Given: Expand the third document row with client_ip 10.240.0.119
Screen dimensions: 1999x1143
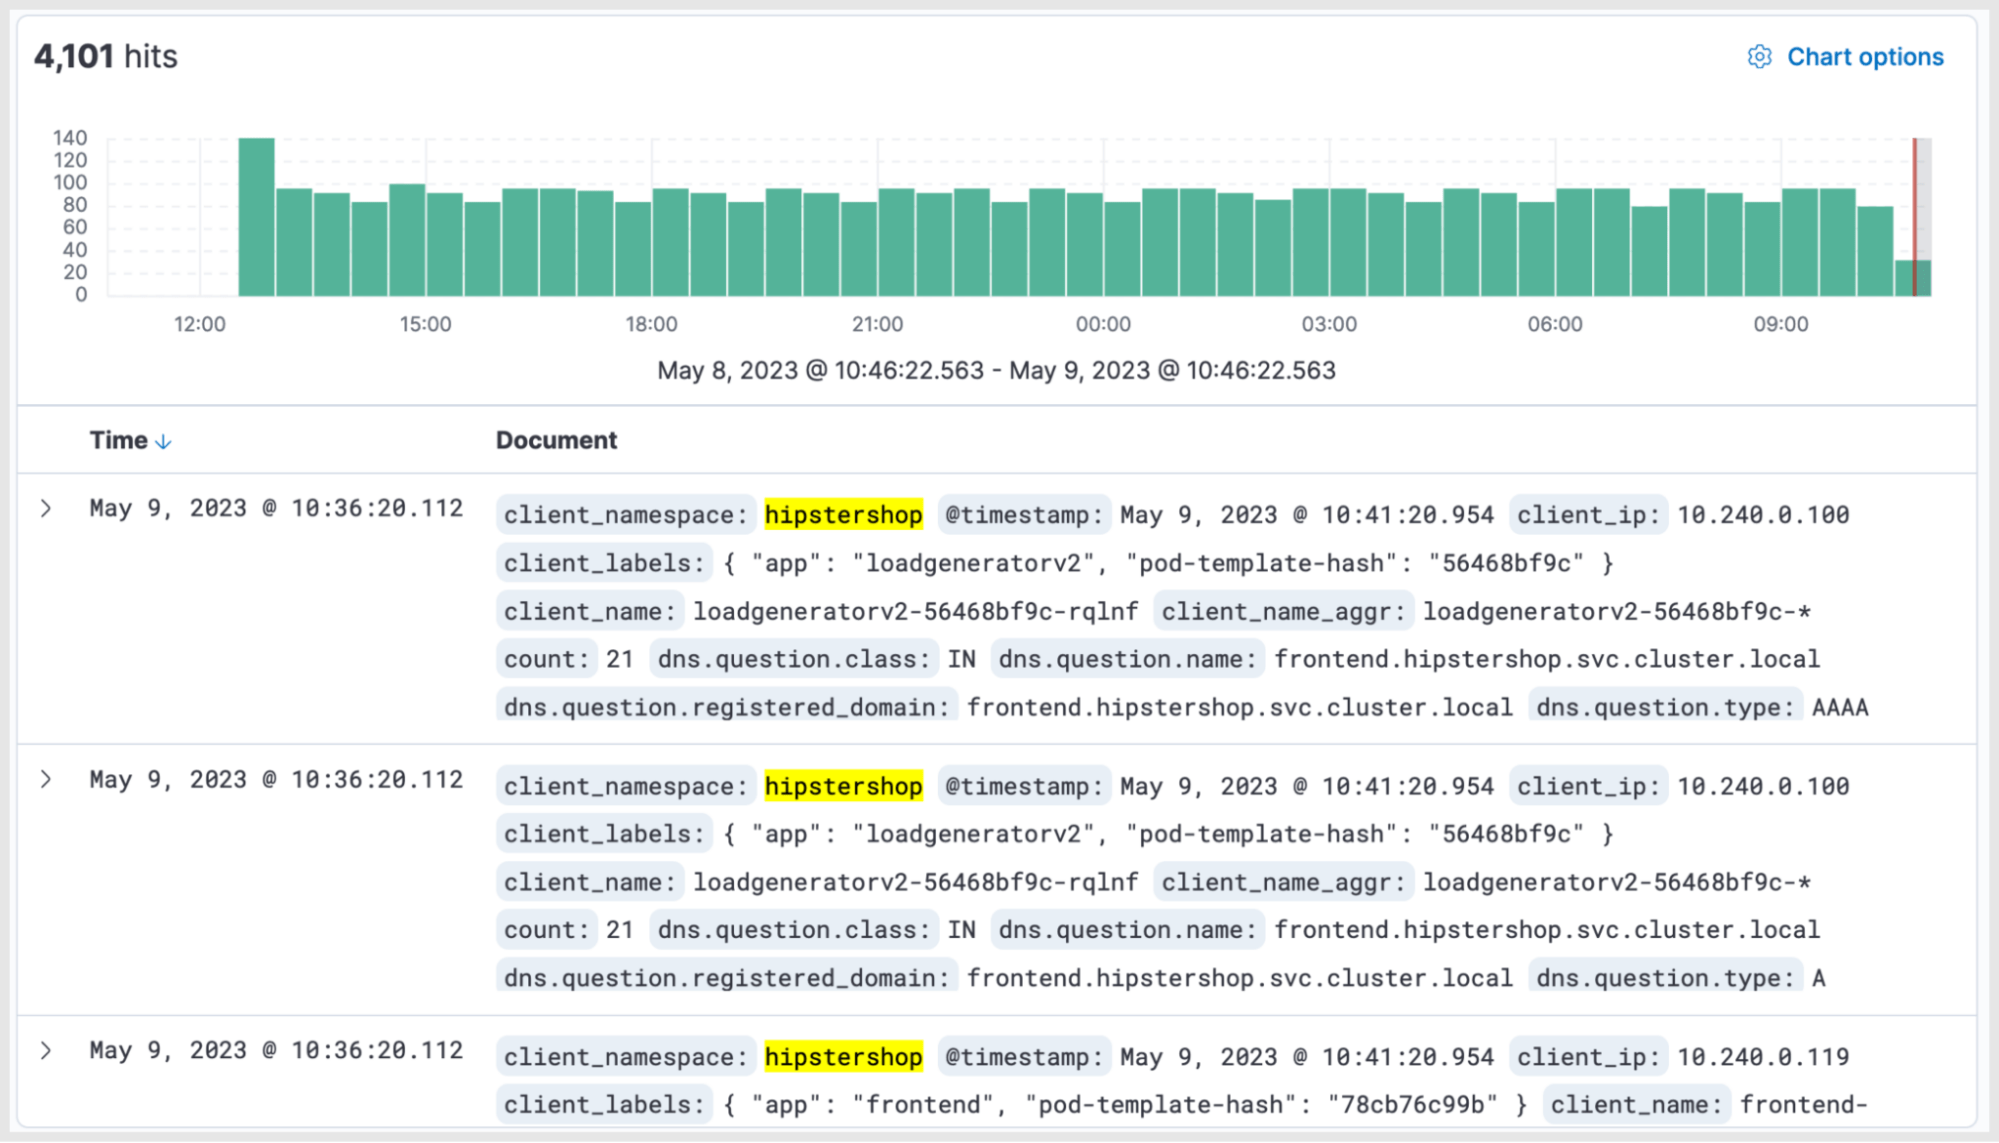Looking at the screenshot, I should [46, 1050].
